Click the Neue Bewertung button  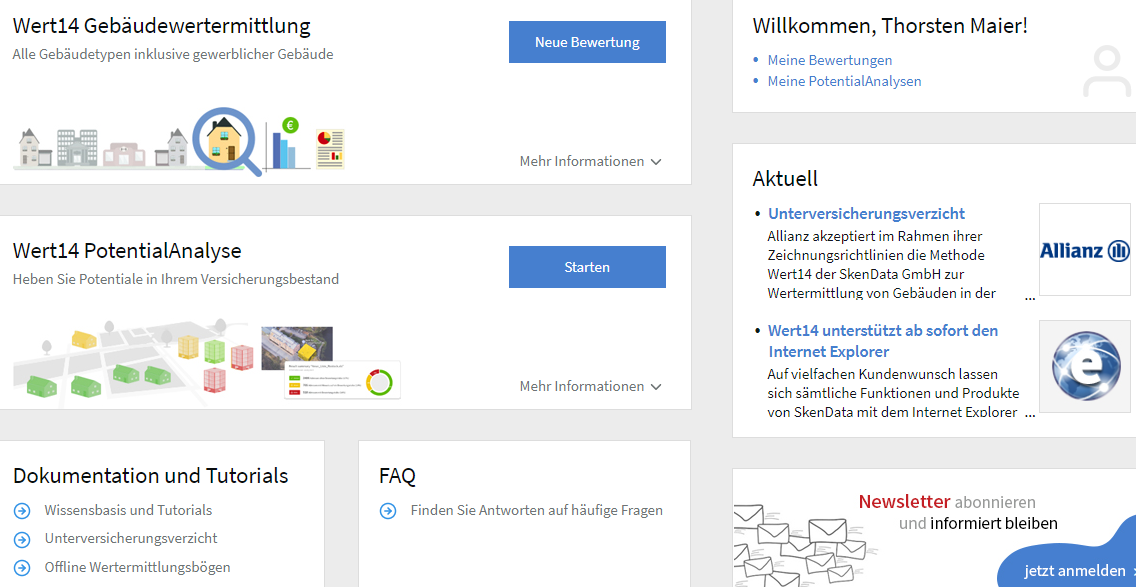tap(587, 42)
